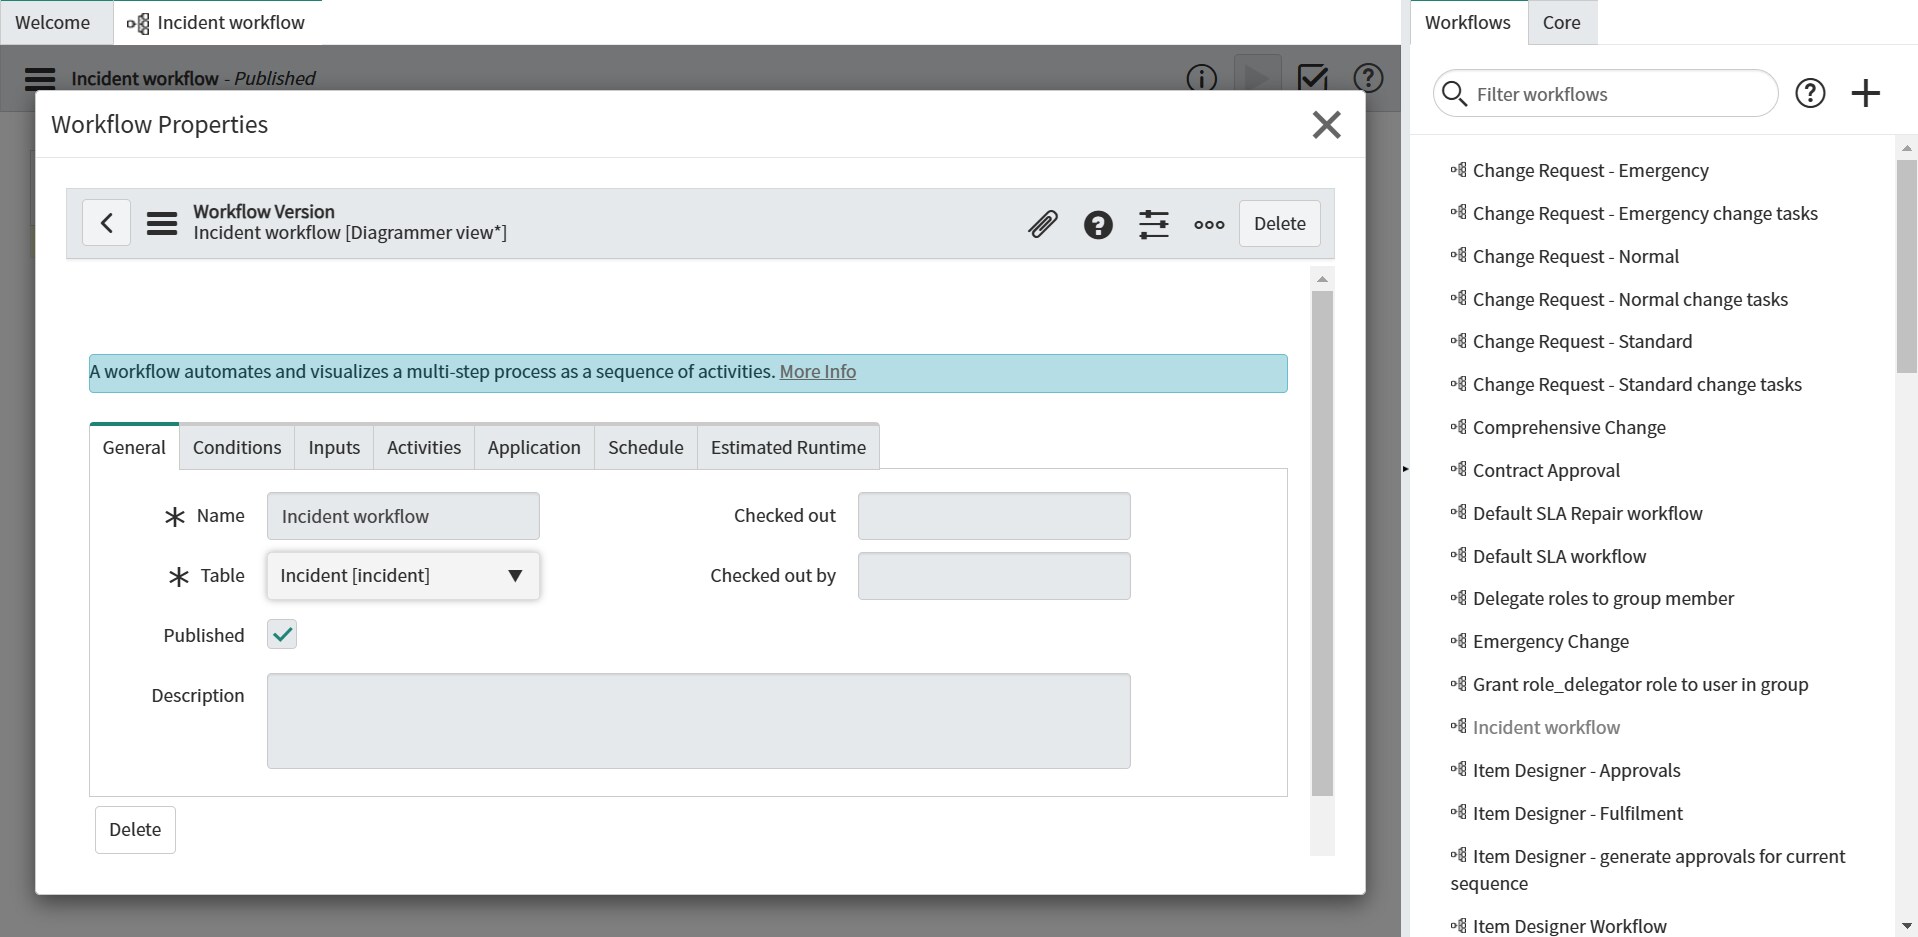
Task: Open form help question mark icon
Action: (x=1098, y=224)
